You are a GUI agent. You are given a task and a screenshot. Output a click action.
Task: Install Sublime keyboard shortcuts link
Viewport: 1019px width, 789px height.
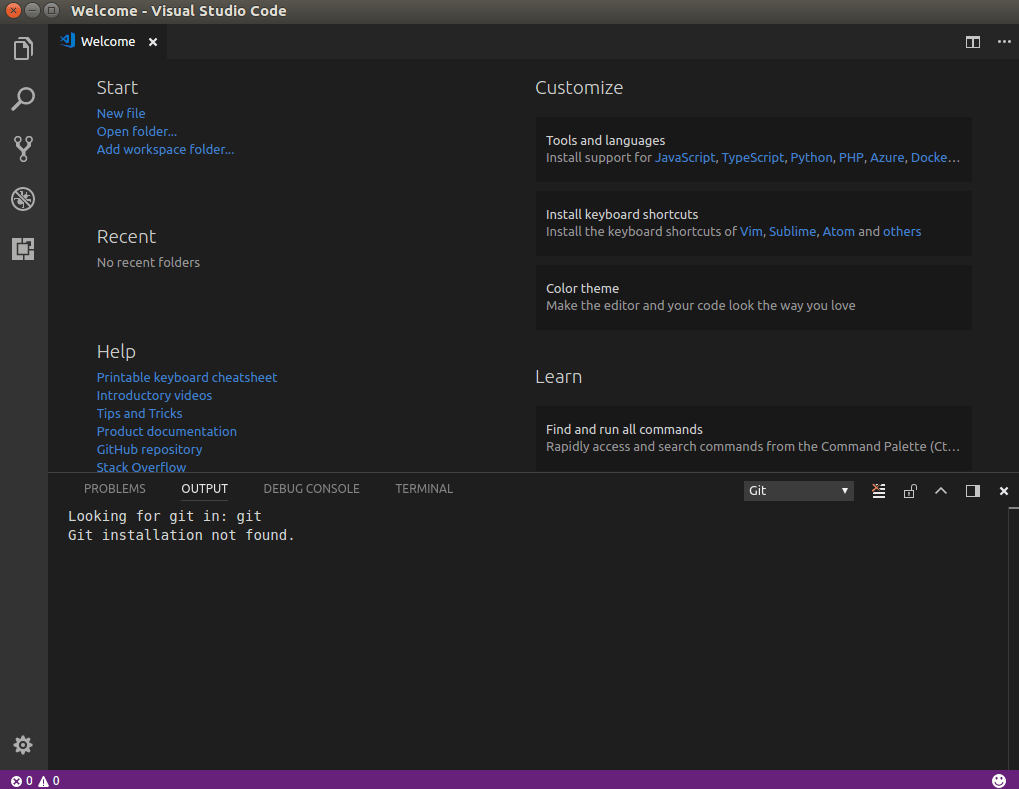(x=792, y=232)
